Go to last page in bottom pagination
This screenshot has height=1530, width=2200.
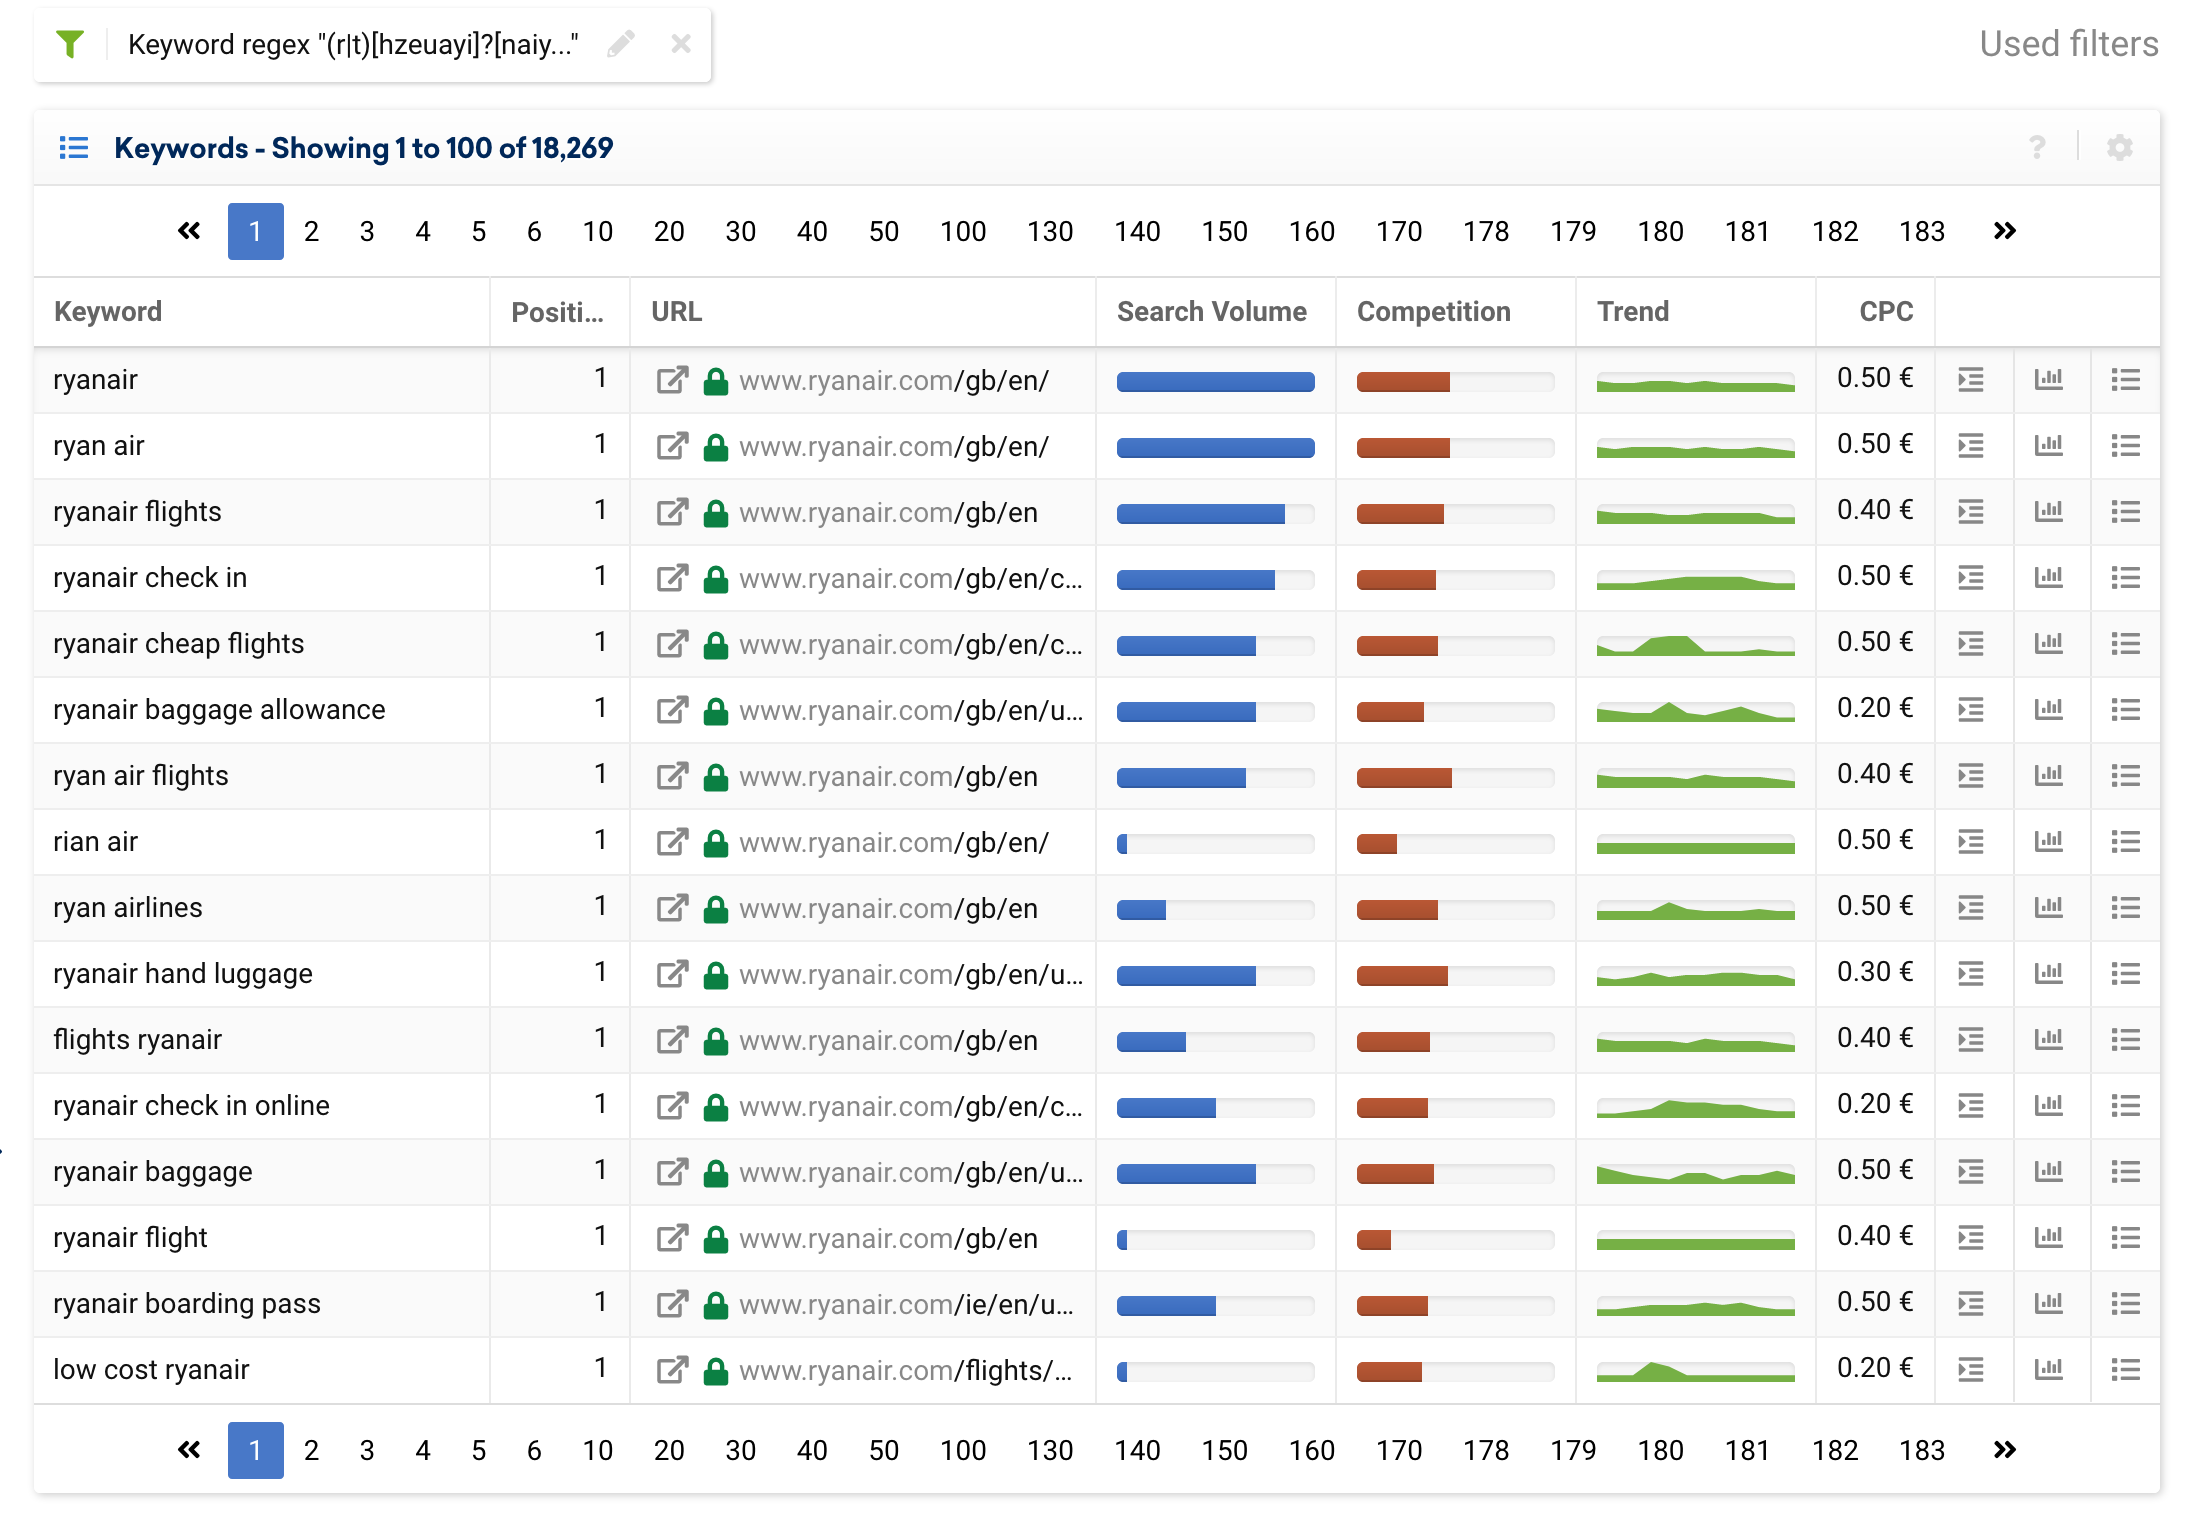2004,1450
